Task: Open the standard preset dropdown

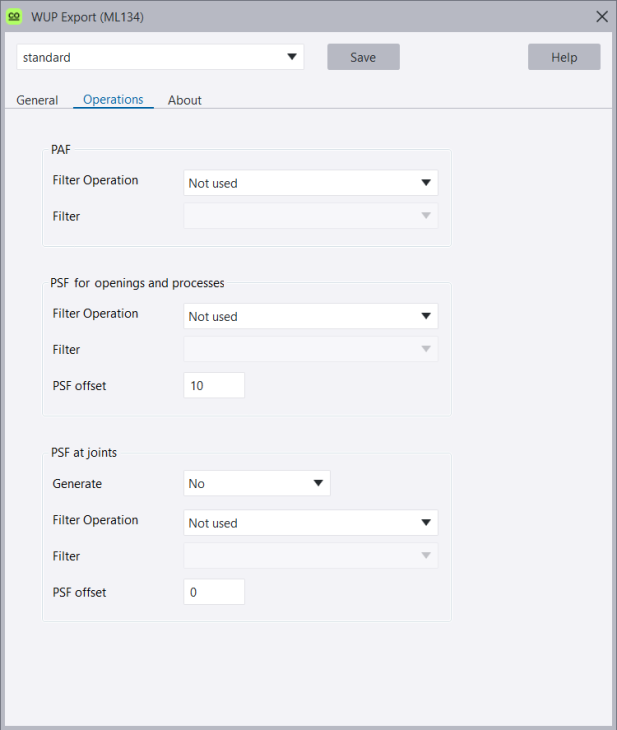Action: [x=160, y=57]
